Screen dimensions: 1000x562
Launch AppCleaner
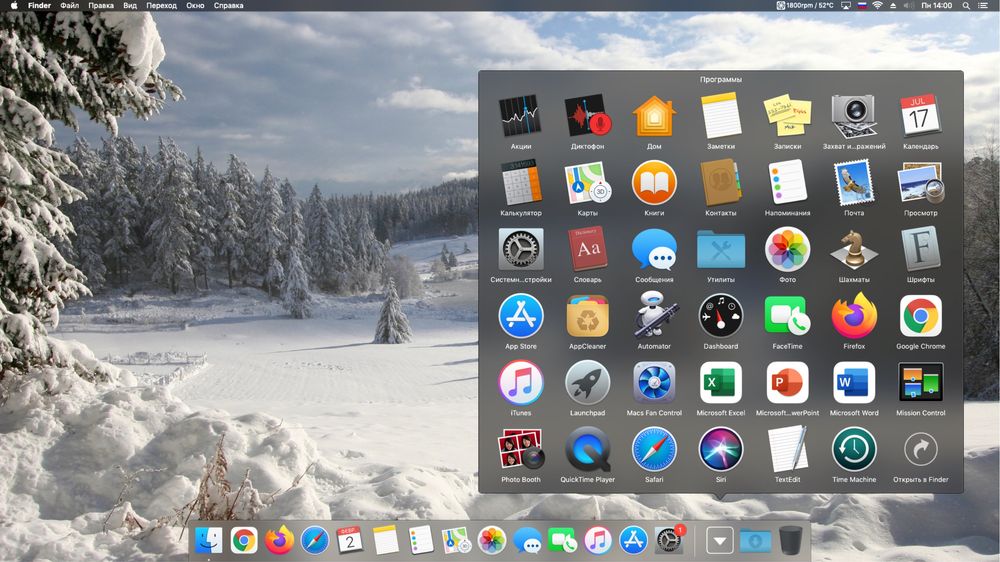587,316
